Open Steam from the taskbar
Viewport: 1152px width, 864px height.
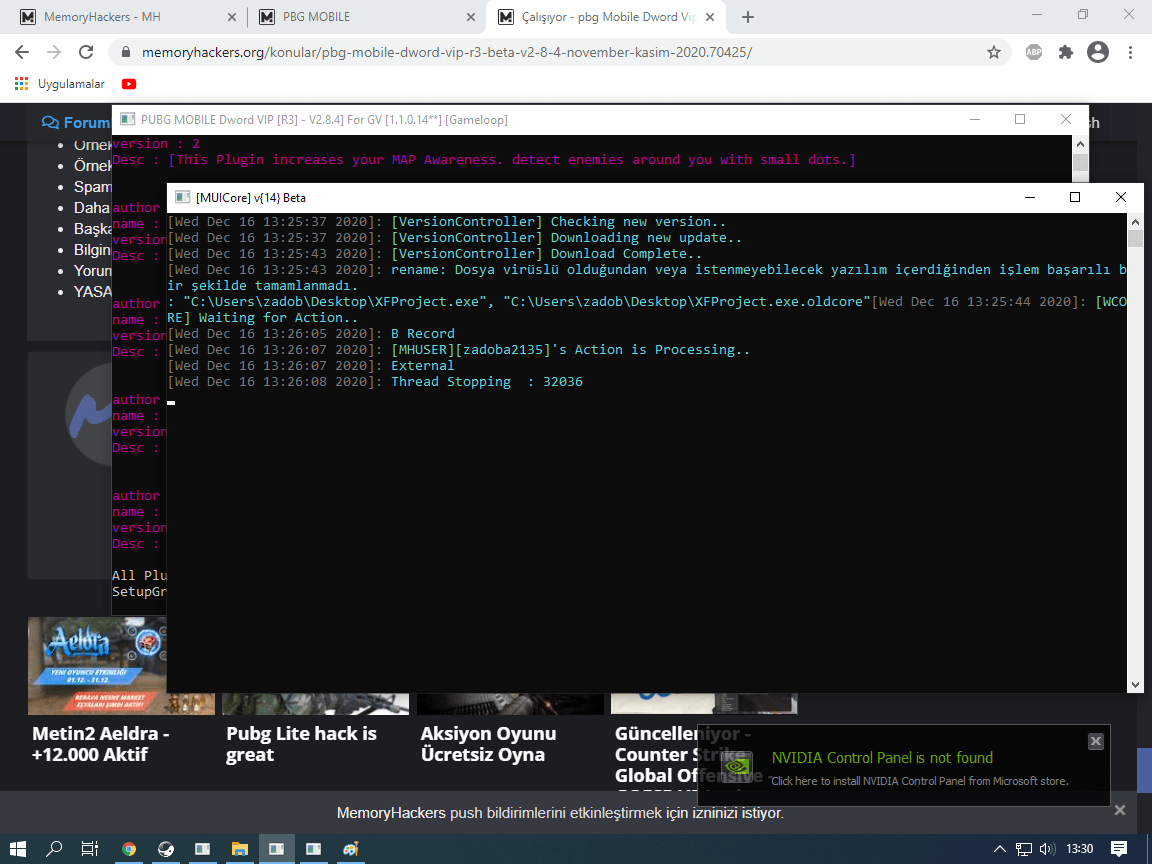(166, 849)
